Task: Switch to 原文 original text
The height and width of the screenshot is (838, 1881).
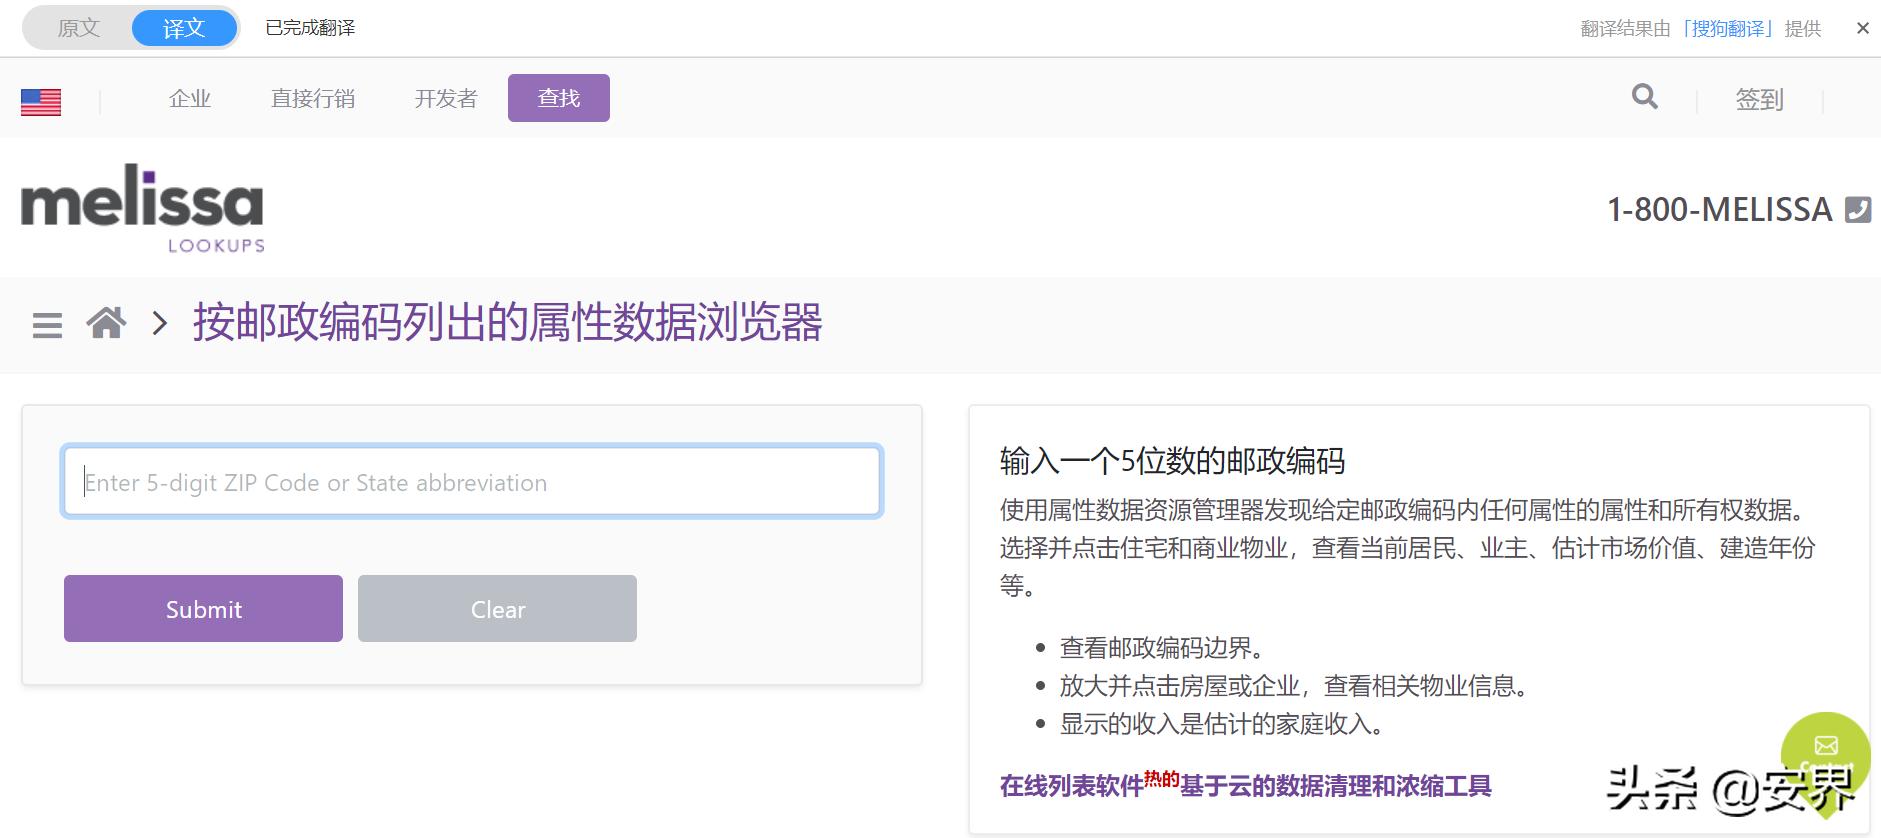Action: coord(79,28)
